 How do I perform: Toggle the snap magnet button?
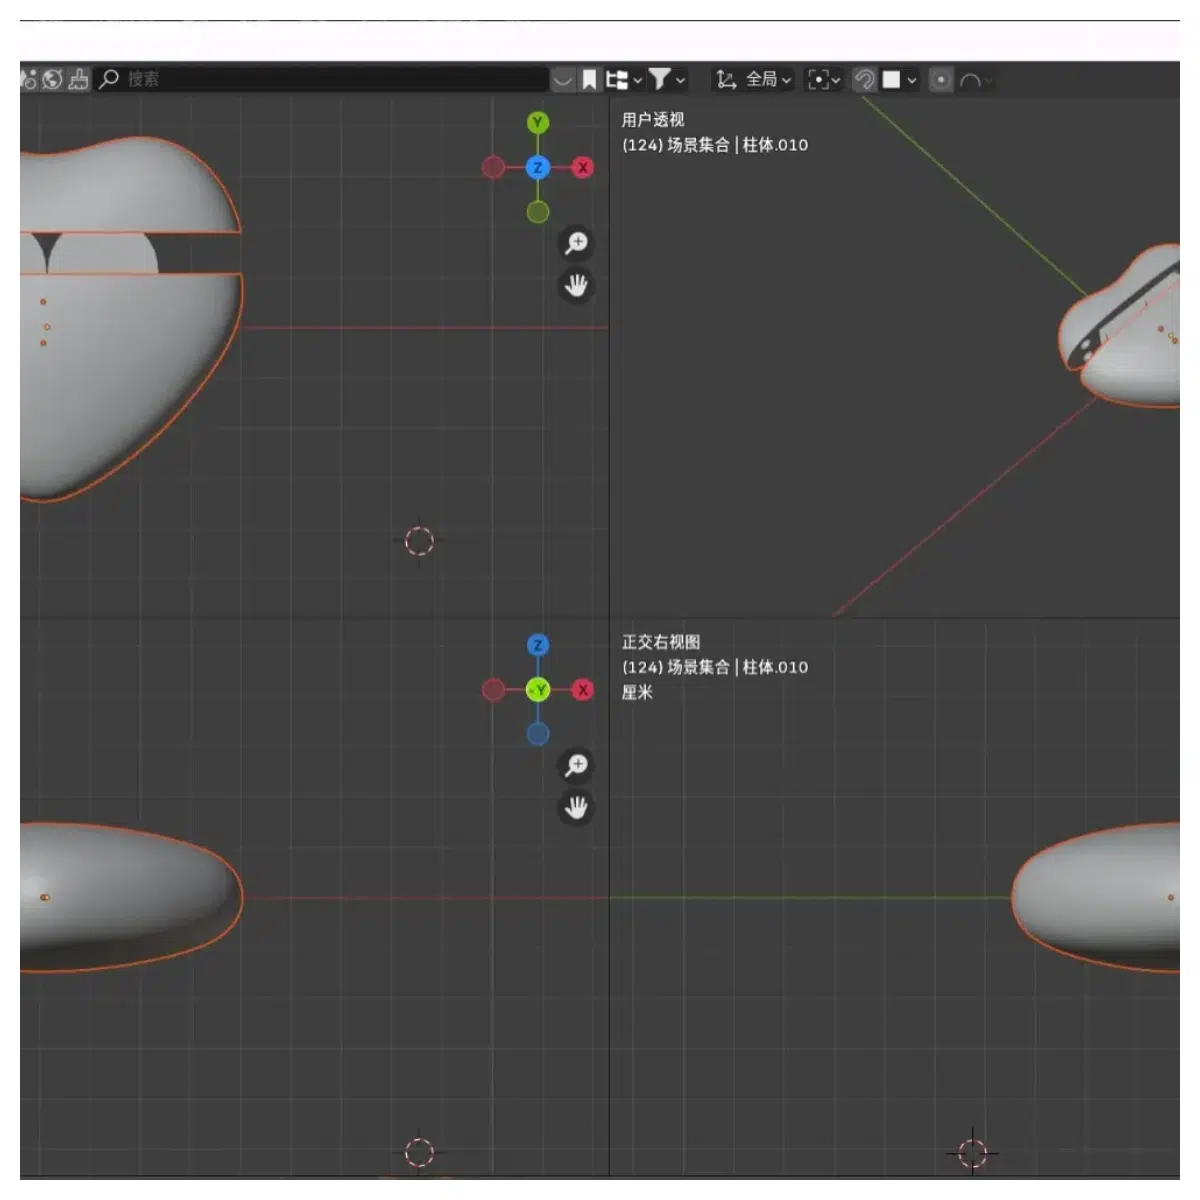[865, 79]
